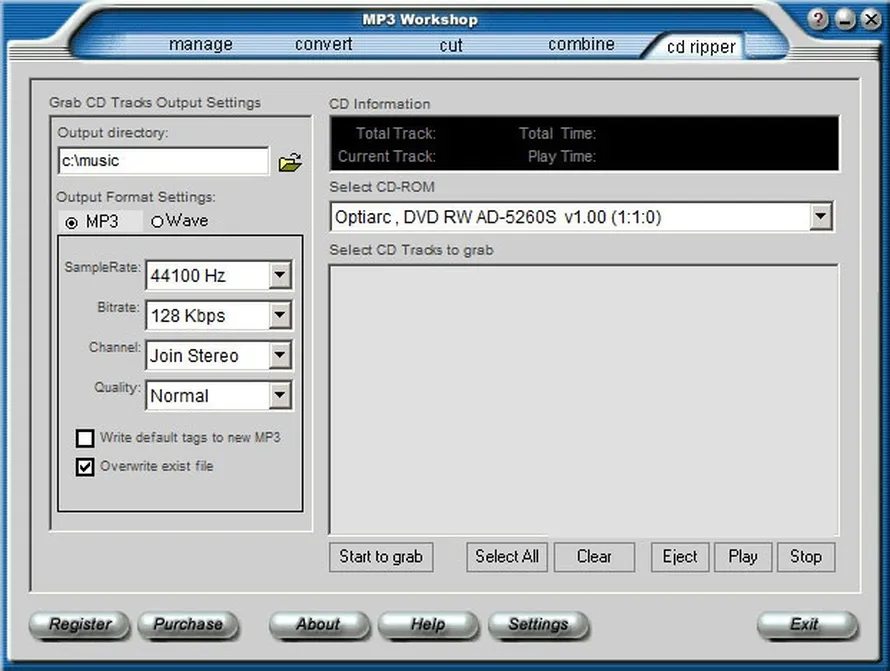Eject the CD from the drive
The width and height of the screenshot is (890, 671).
tap(680, 557)
